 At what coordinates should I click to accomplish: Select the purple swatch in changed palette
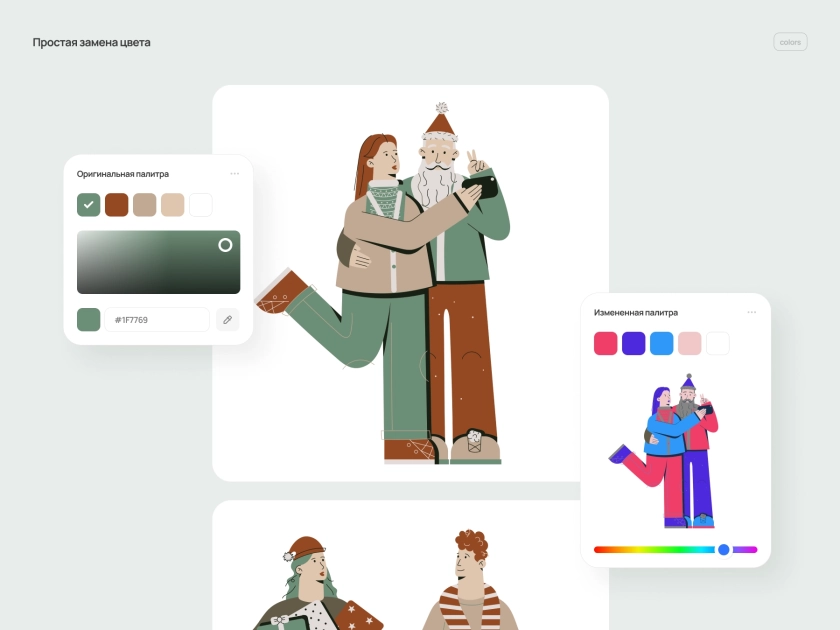(x=634, y=343)
